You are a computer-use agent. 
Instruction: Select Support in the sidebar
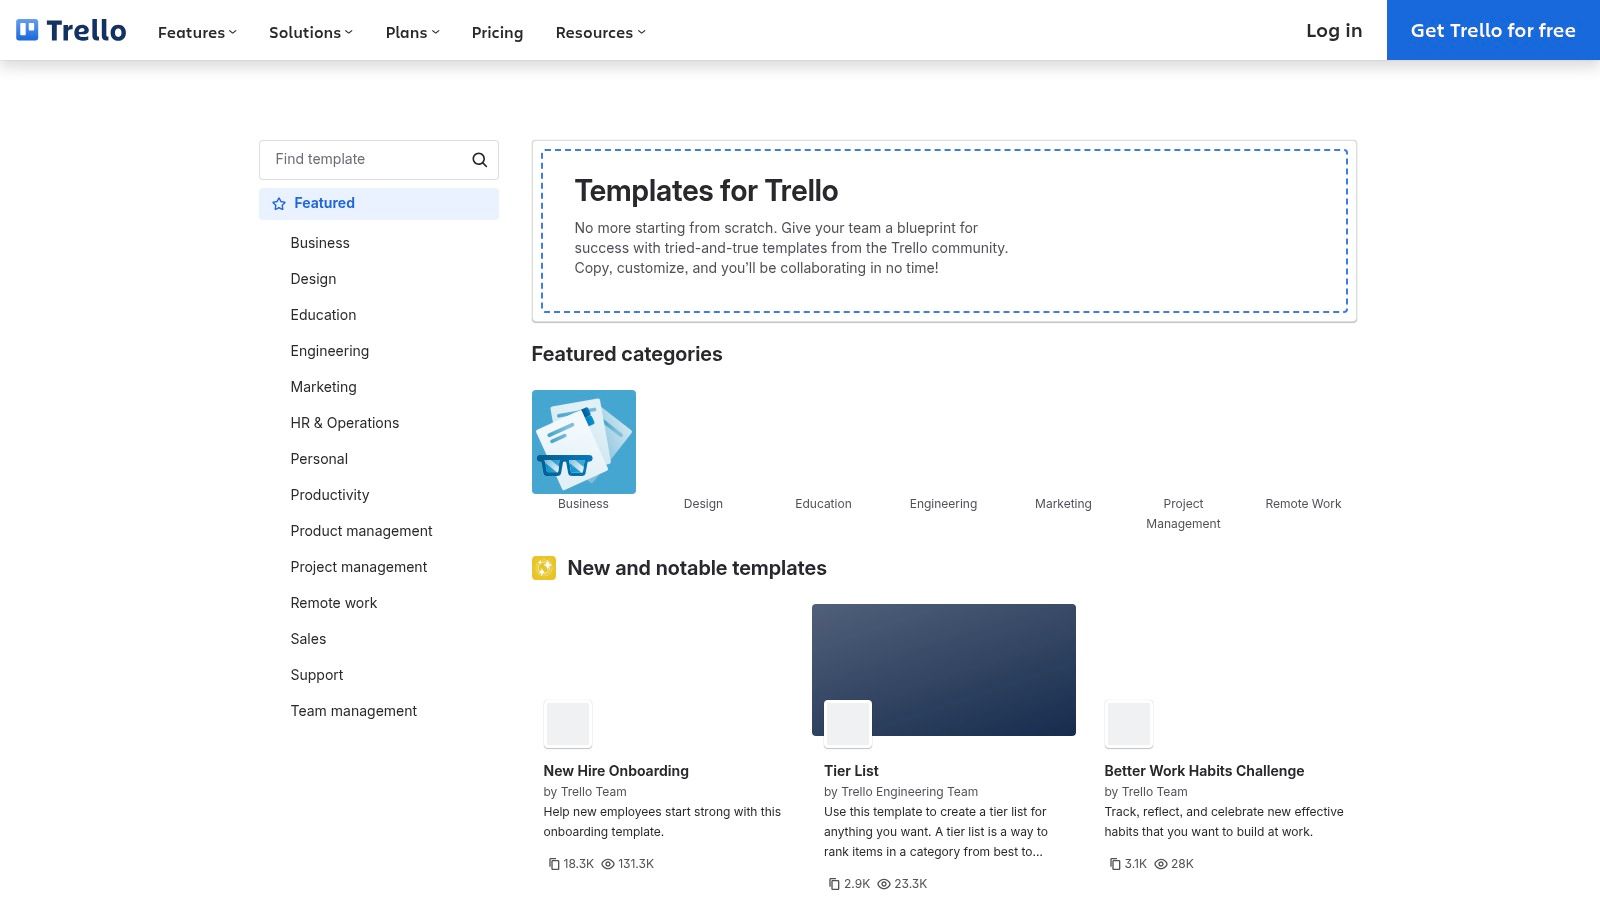click(x=317, y=675)
